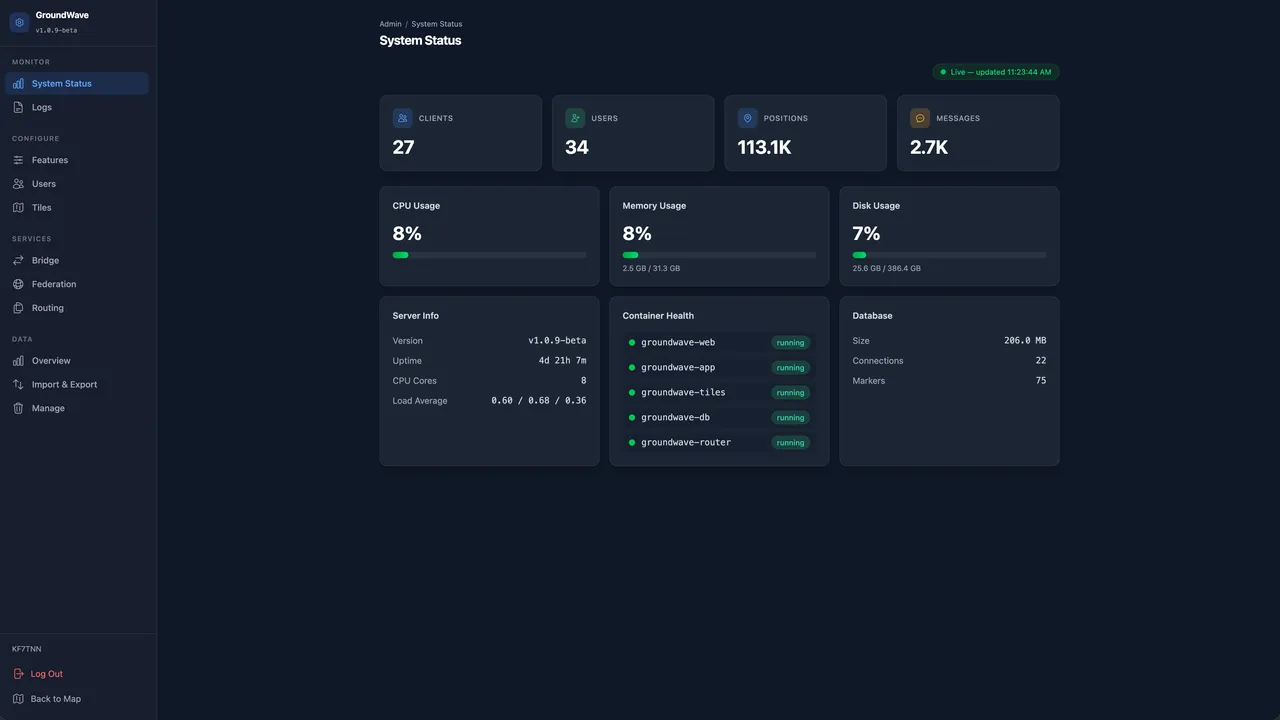
Task: Open the System Status page
Action: tap(77, 83)
